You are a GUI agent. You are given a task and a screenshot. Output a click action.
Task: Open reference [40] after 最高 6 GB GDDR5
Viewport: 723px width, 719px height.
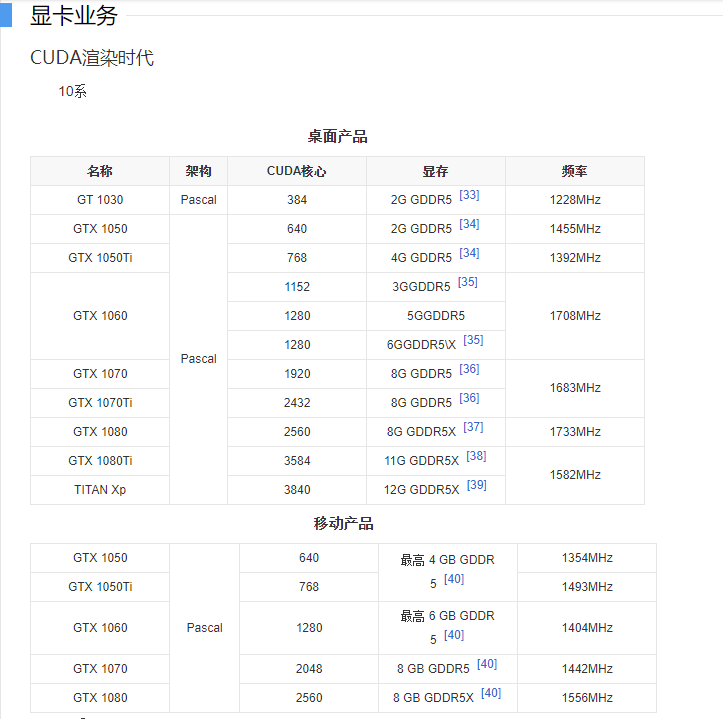click(x=454, y=636)
